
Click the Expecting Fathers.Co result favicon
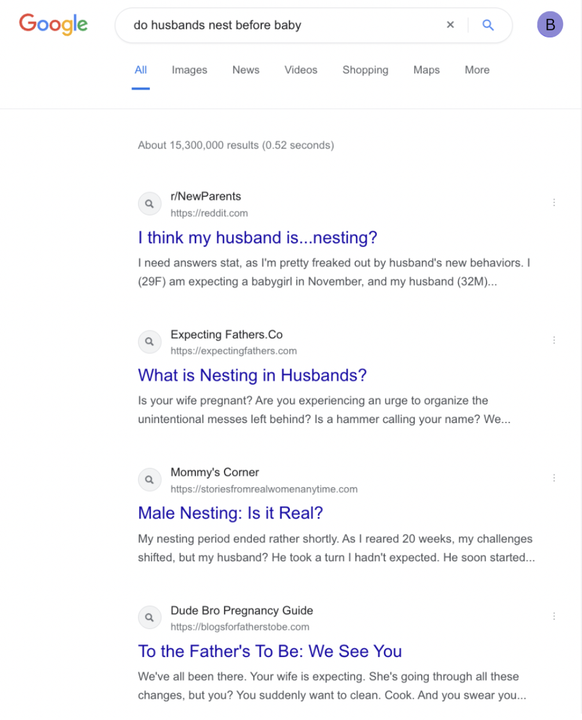(150, 342)
